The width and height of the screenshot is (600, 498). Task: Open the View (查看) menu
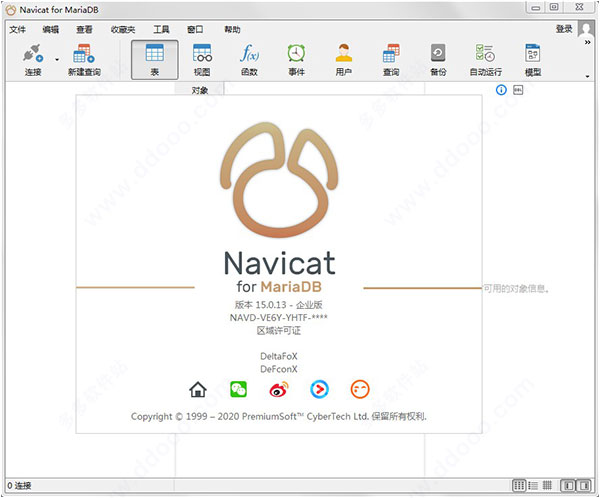coord(84,29)
